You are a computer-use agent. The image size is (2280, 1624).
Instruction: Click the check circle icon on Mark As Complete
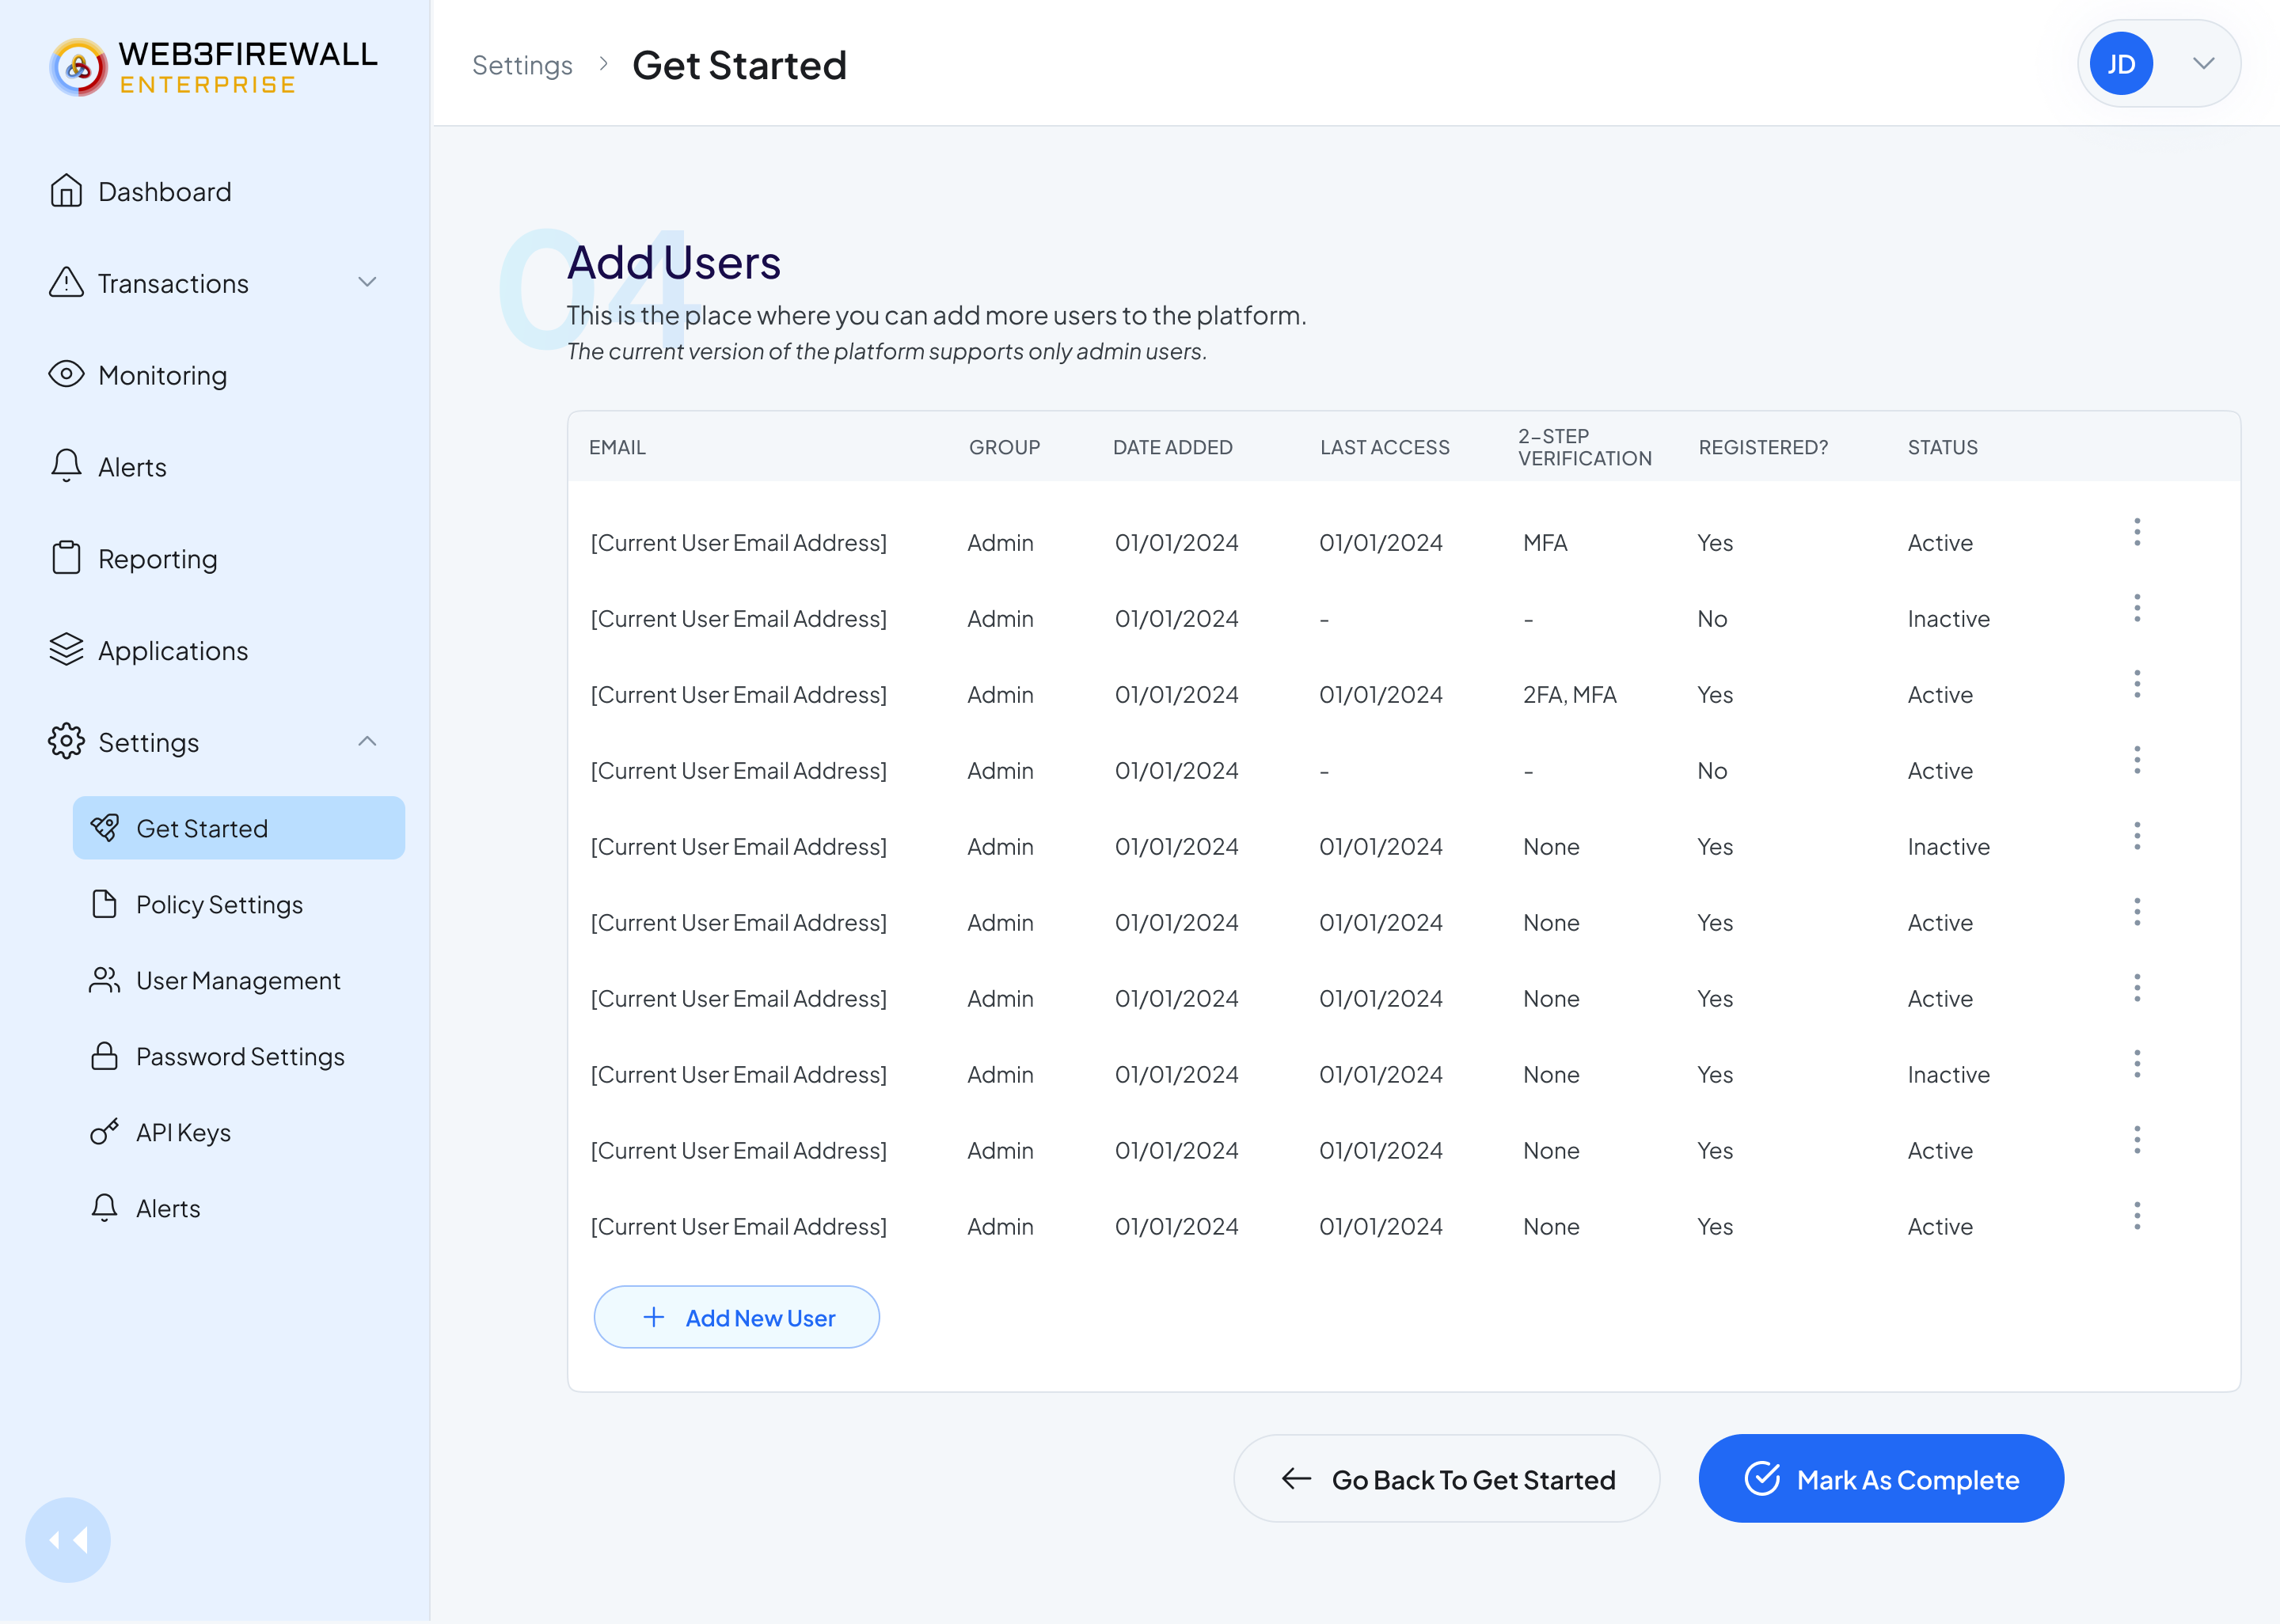1762,1478
